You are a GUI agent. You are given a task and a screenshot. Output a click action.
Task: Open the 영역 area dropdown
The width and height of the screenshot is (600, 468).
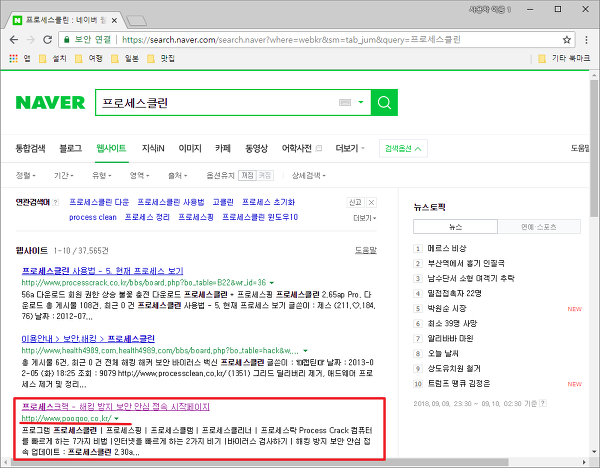point(139,175)
